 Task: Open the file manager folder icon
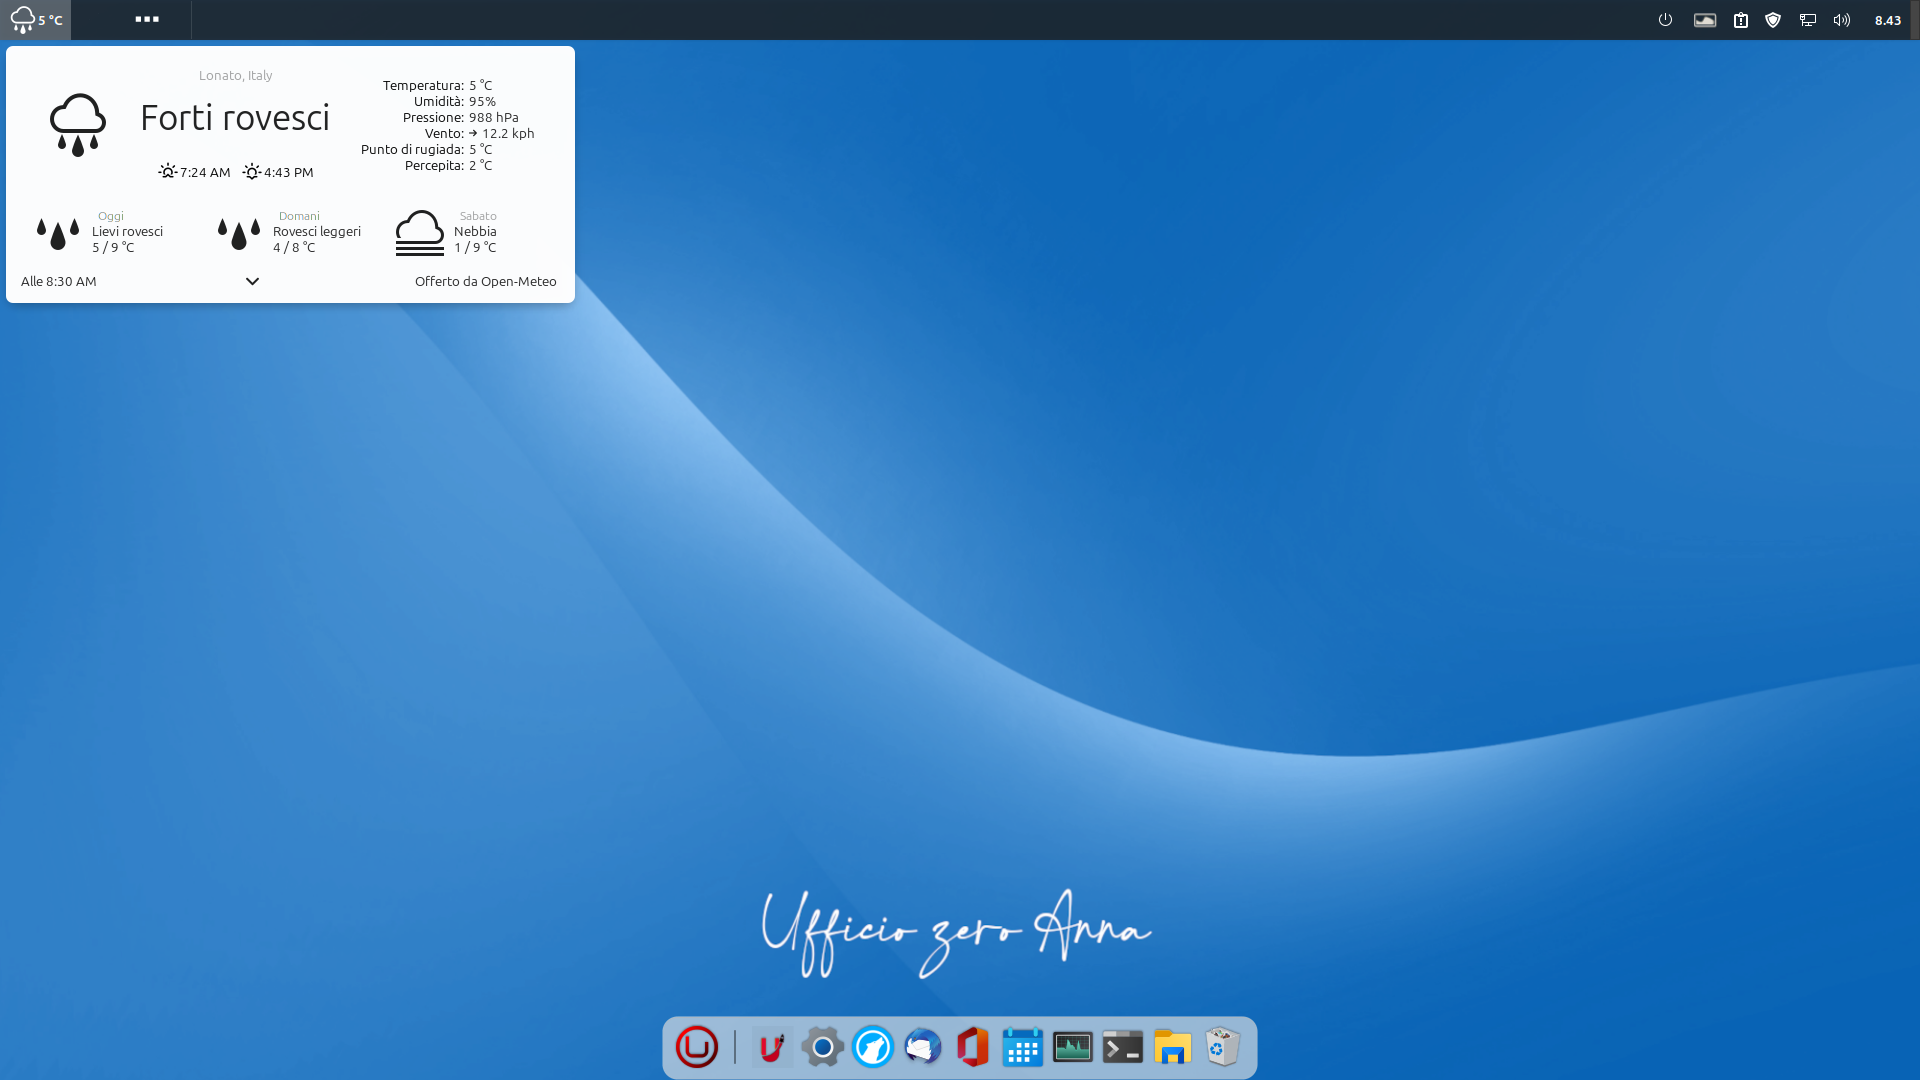pos(1172,1047)
